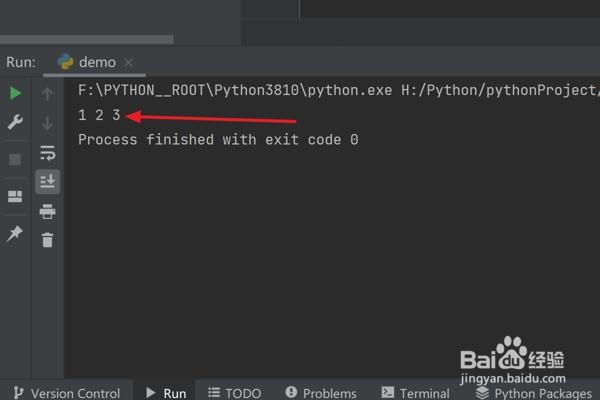
Task: Toggle soft-wrap for console output
Action: point(47,153)
